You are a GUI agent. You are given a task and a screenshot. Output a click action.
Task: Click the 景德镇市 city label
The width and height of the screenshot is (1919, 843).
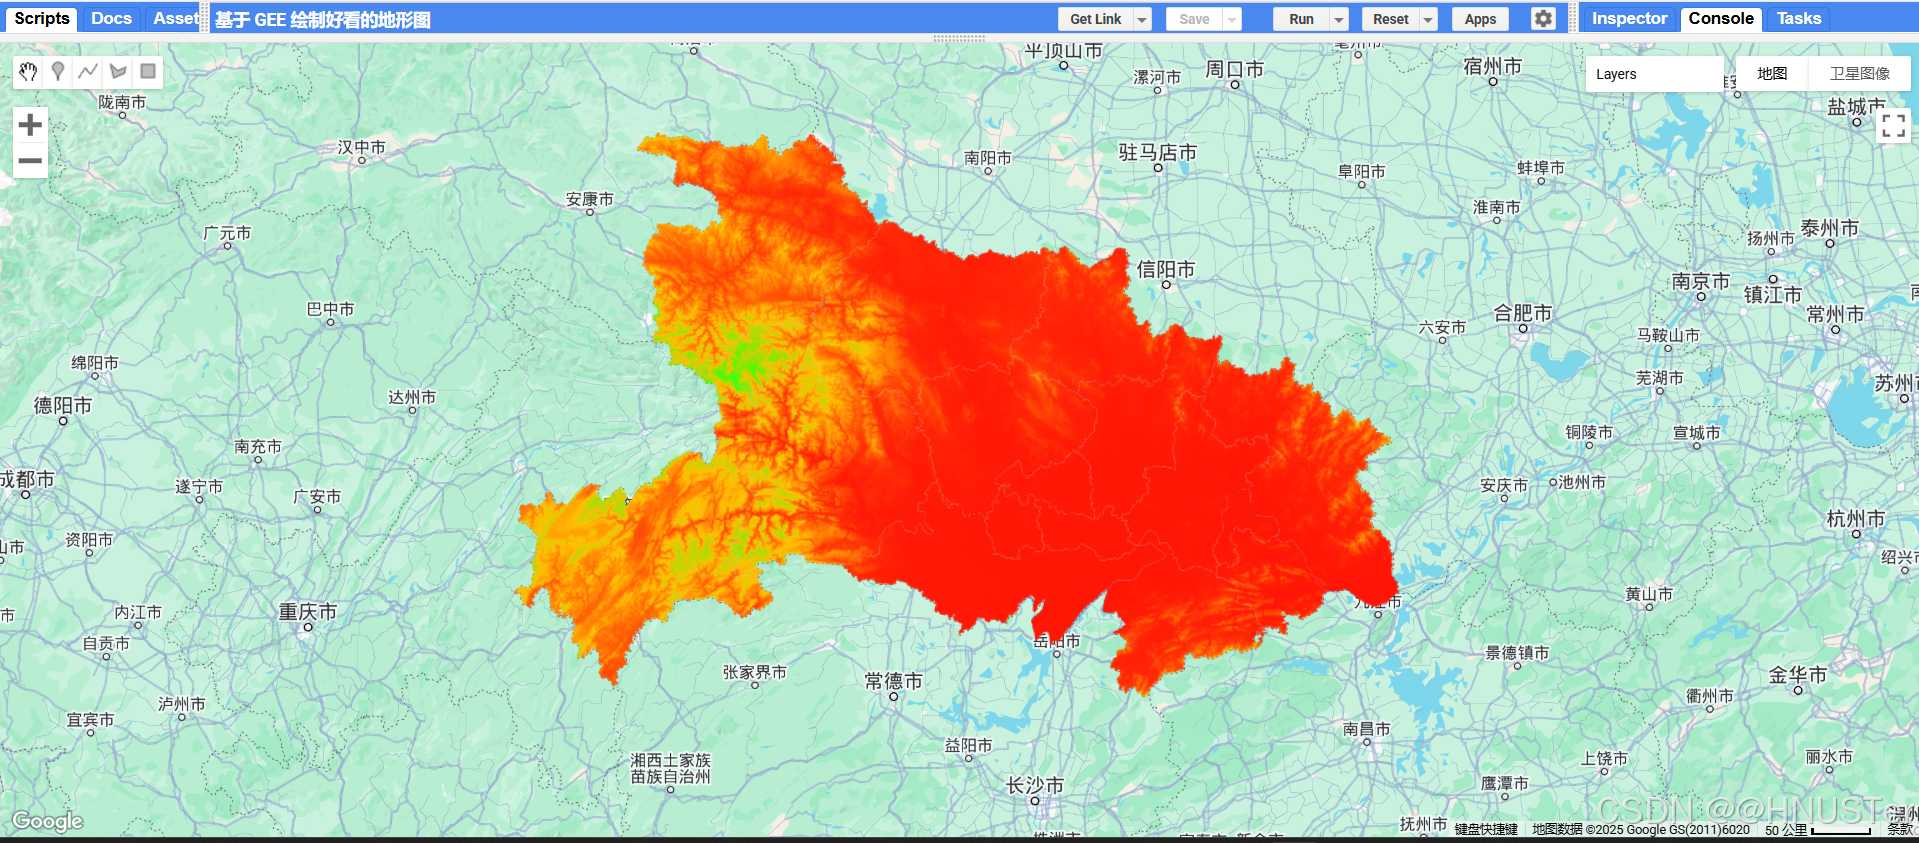(1517, 653)
